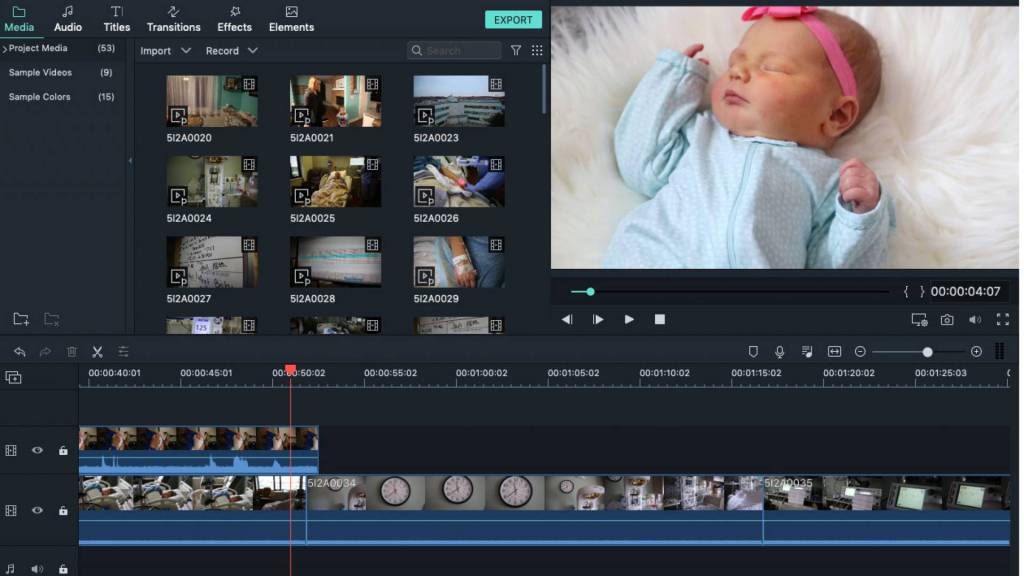
Task: Click the filter icon beside search
Action: [x=516, y=50]
